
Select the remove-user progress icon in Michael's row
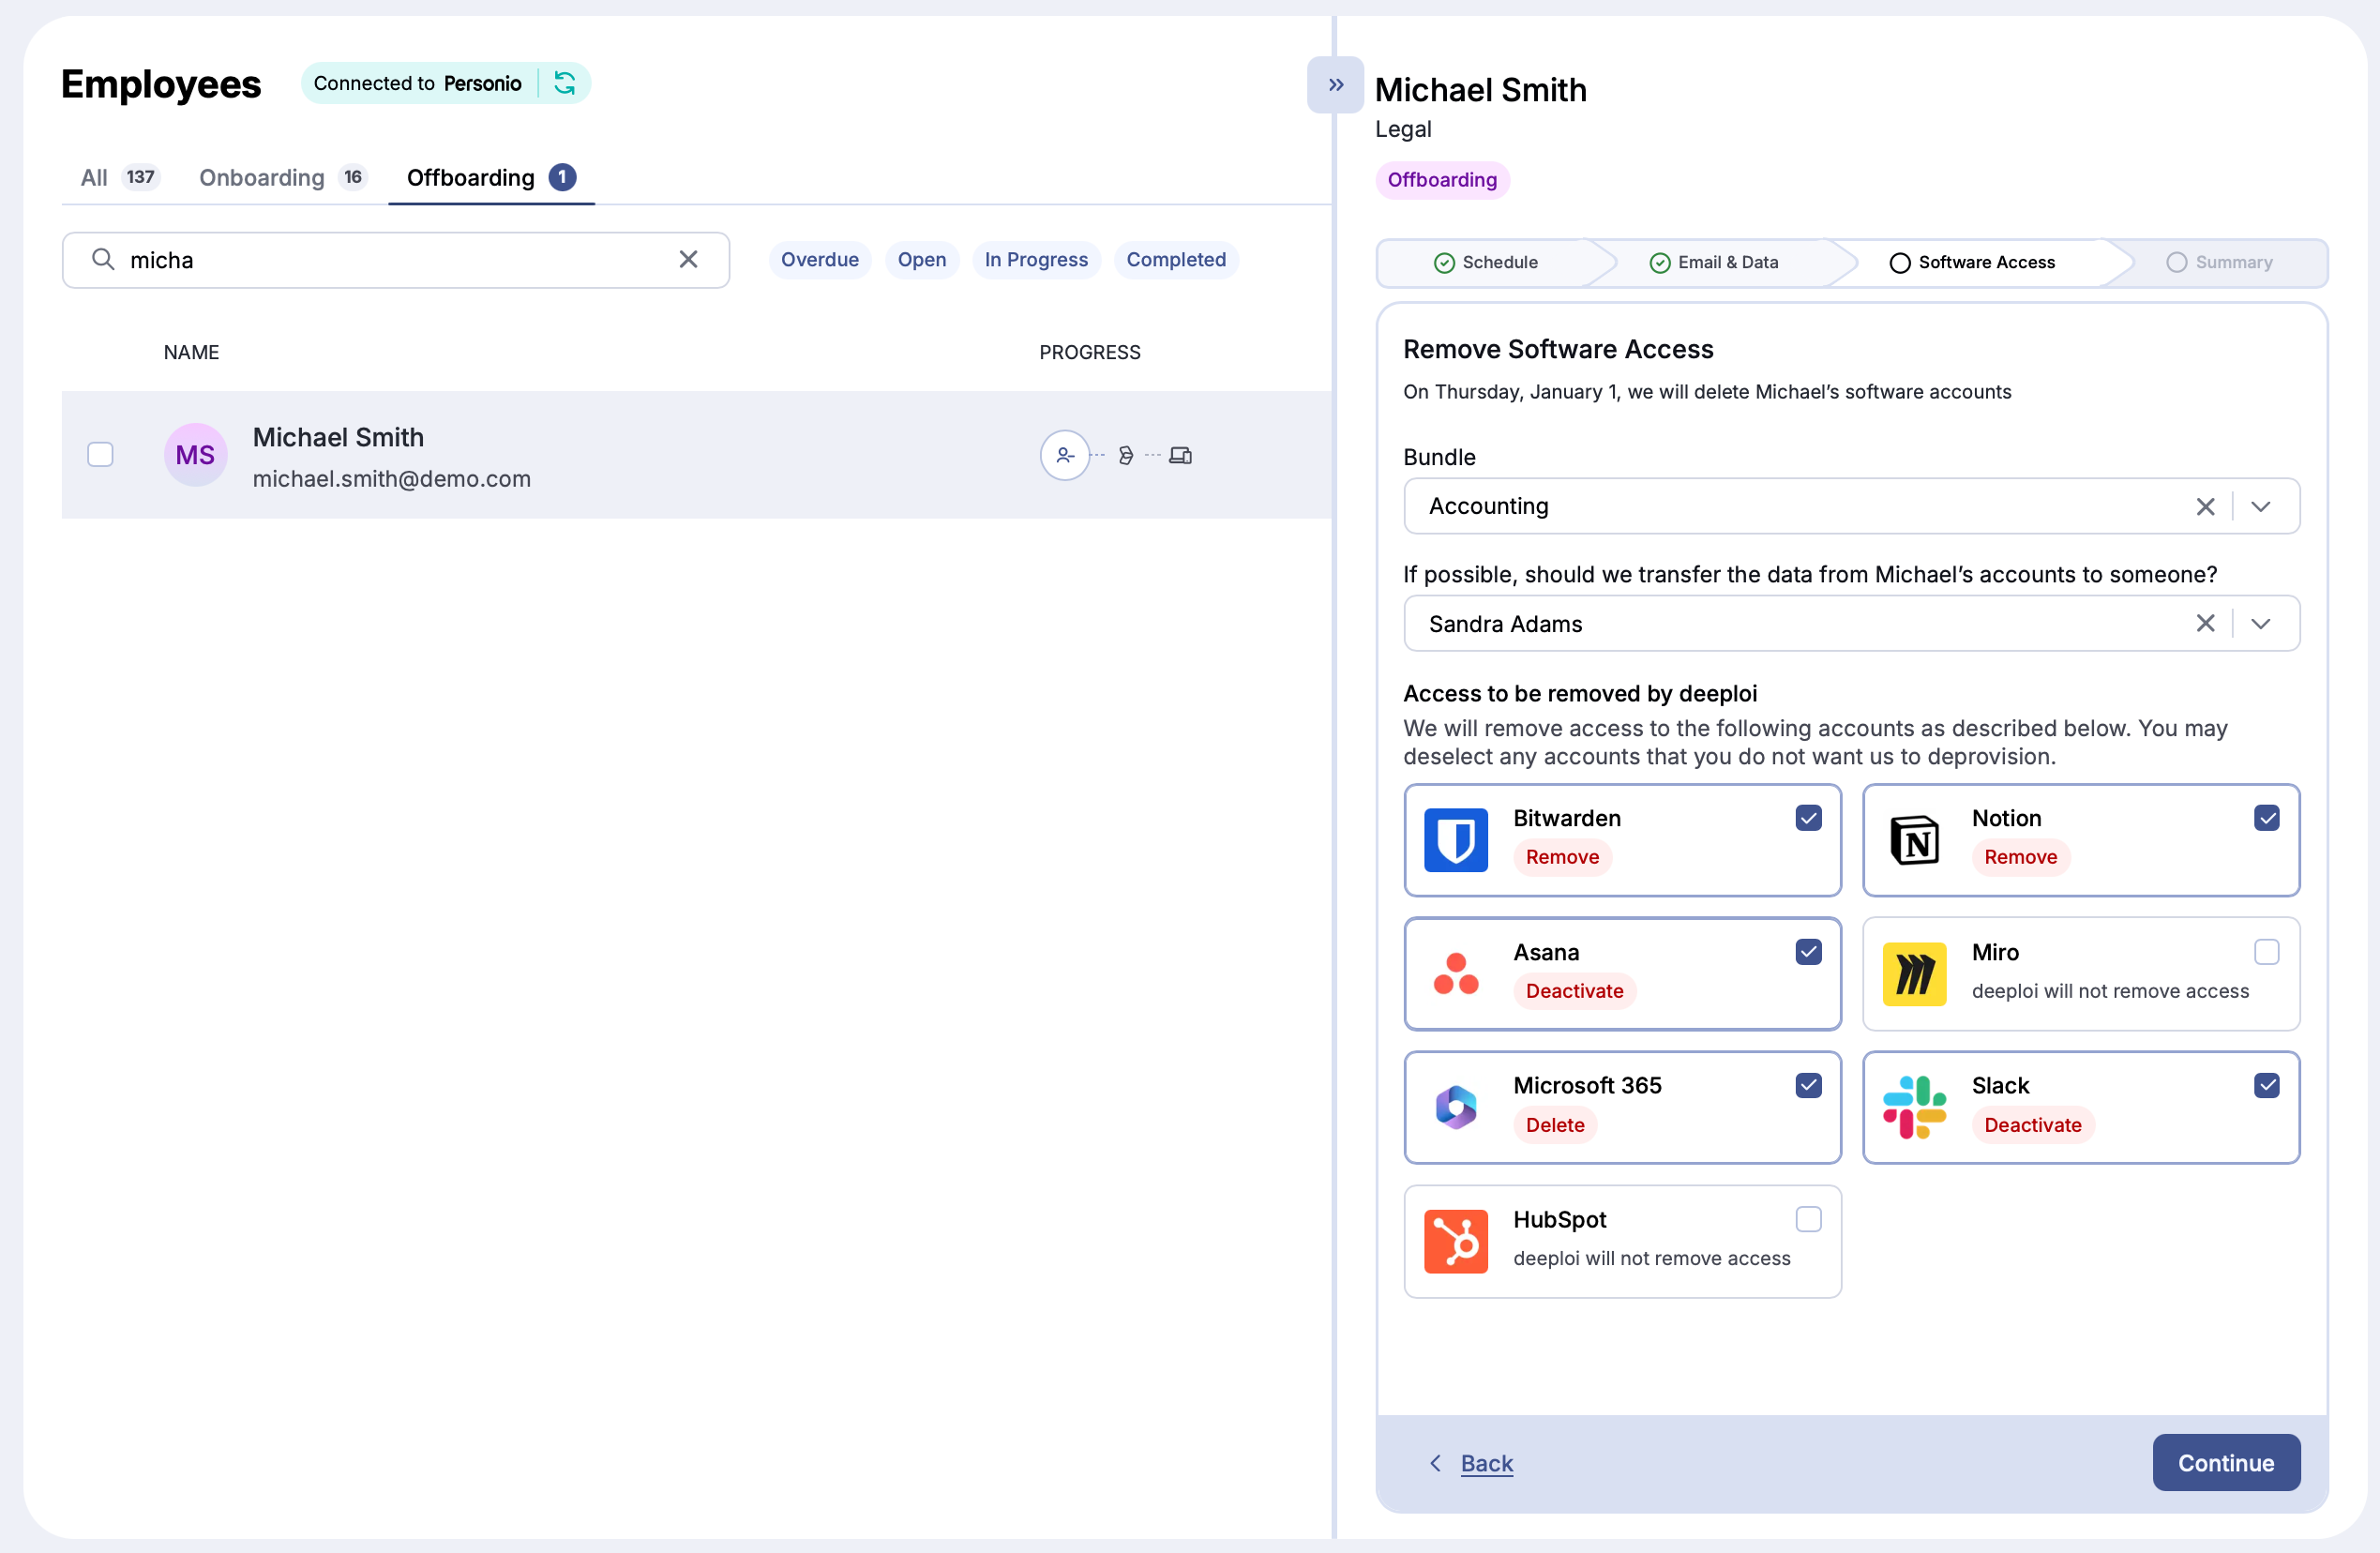point(1064,455)
